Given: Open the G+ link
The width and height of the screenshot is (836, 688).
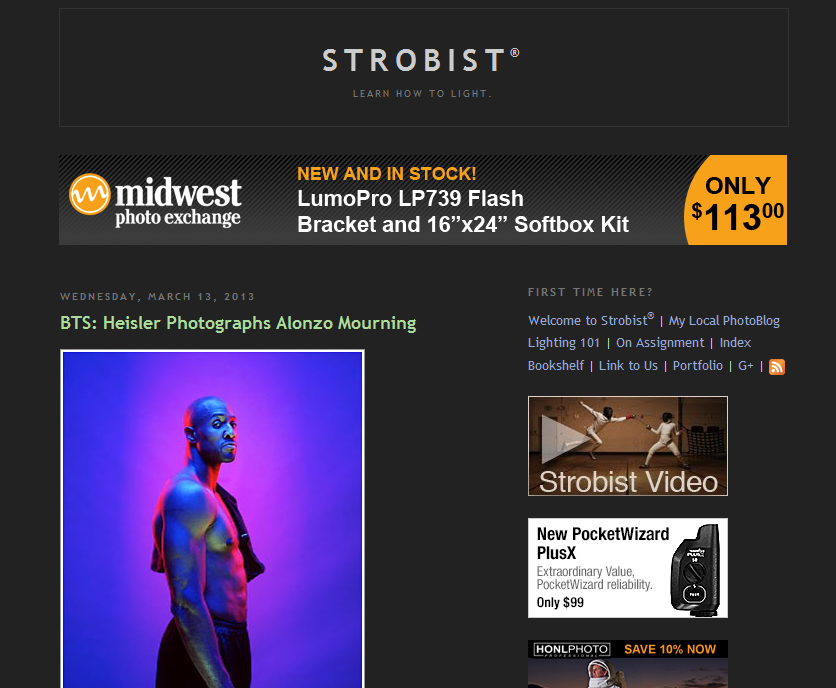Looking at the screenshot, I should 745,366.
